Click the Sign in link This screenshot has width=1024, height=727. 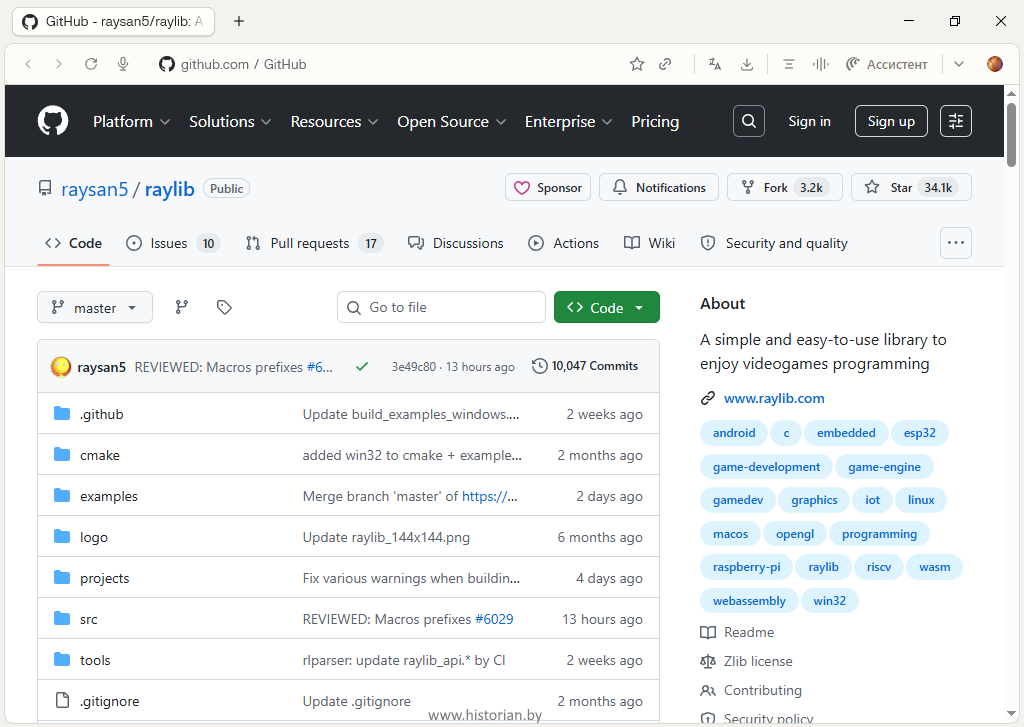(809, 121)
